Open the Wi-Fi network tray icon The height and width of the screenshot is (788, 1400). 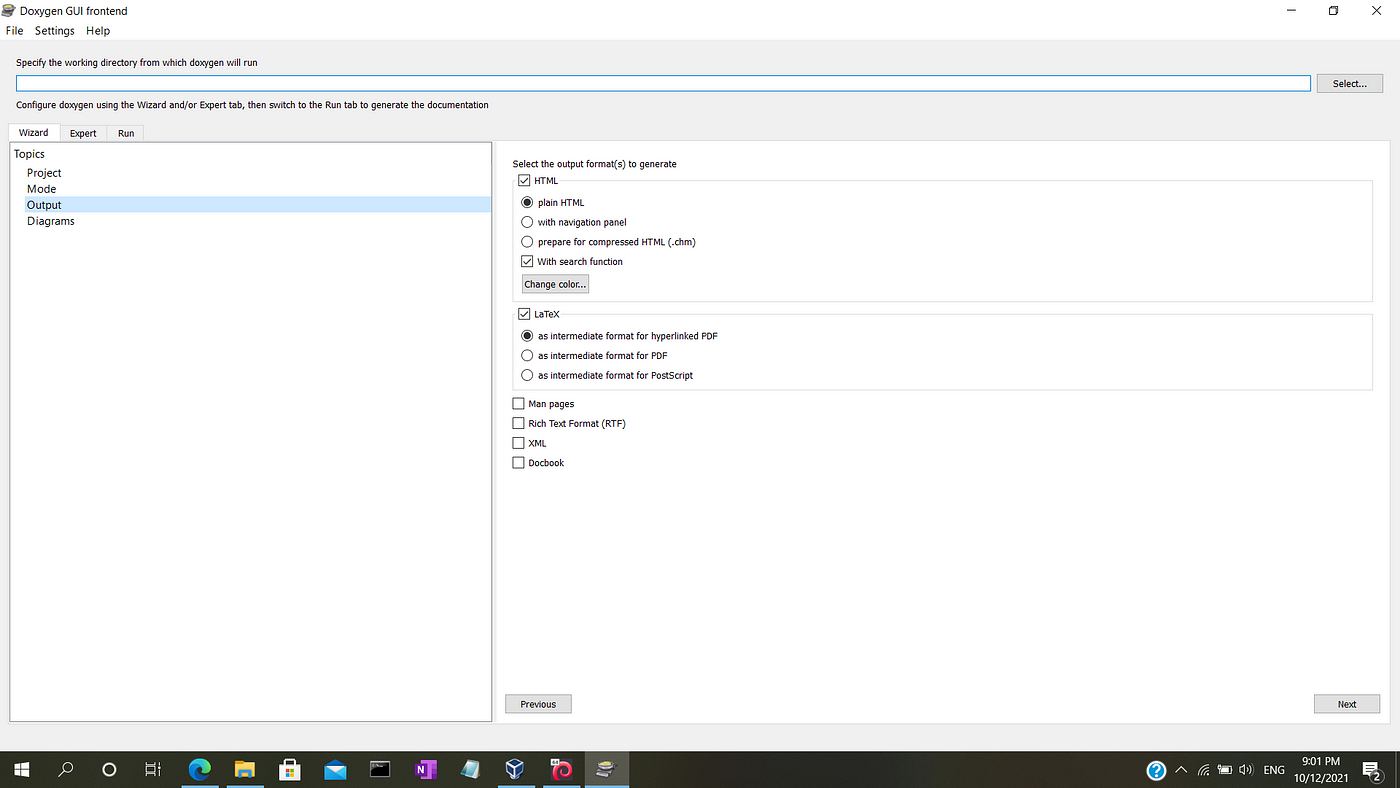1203,770
